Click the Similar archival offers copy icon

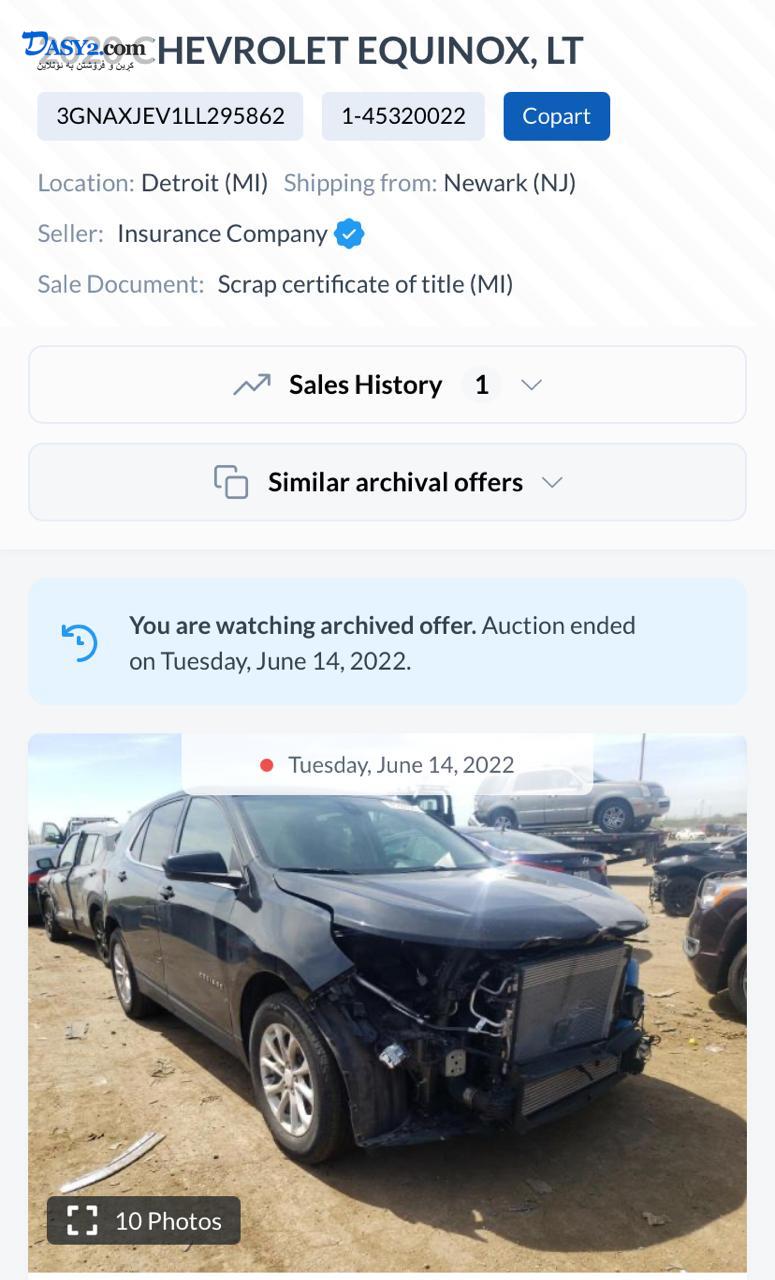(231, 482)
